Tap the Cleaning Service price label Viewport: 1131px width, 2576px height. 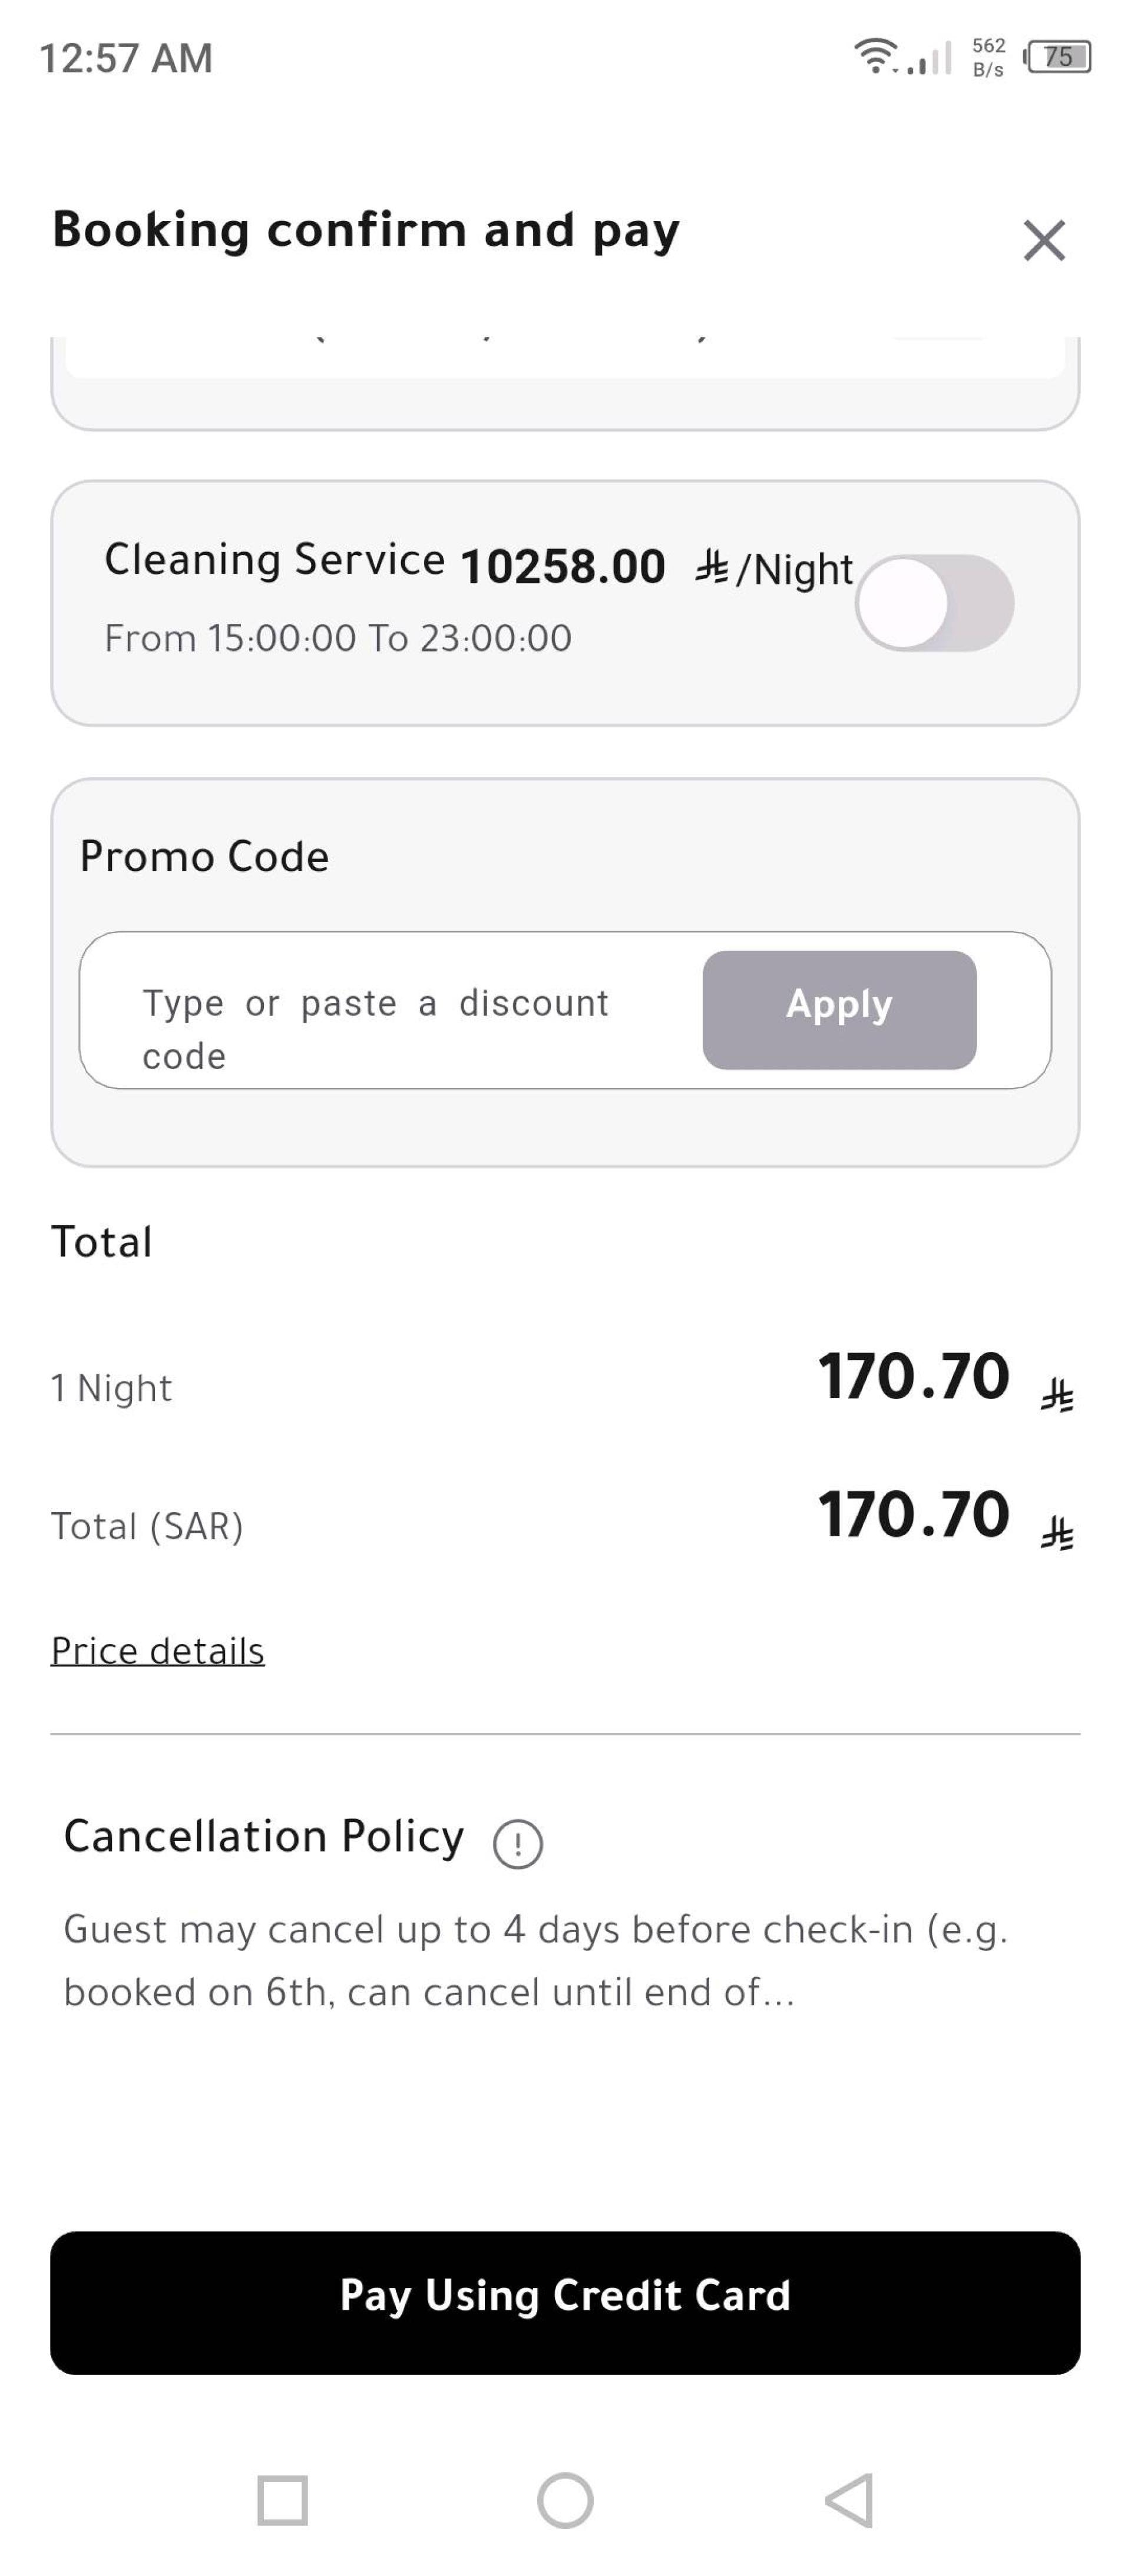(x=563, y=567)
